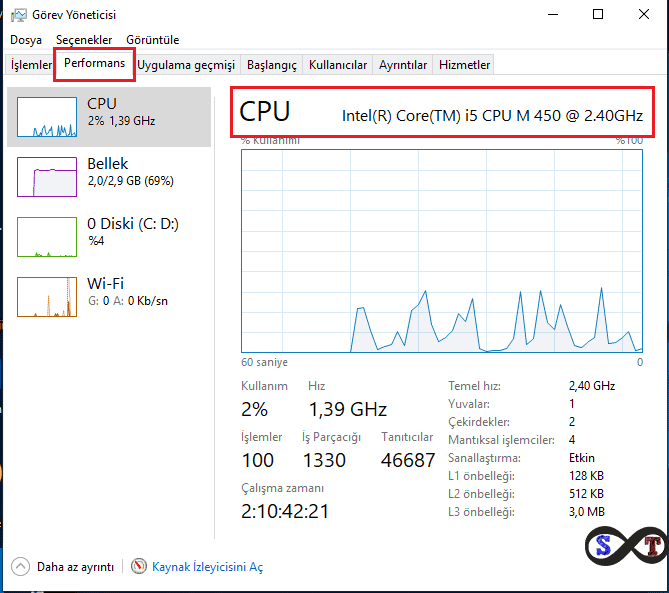669x593 pixels.
Task: Click the Kaynak İzleyicisi resource monitor icon
Action: click(139, 567)
